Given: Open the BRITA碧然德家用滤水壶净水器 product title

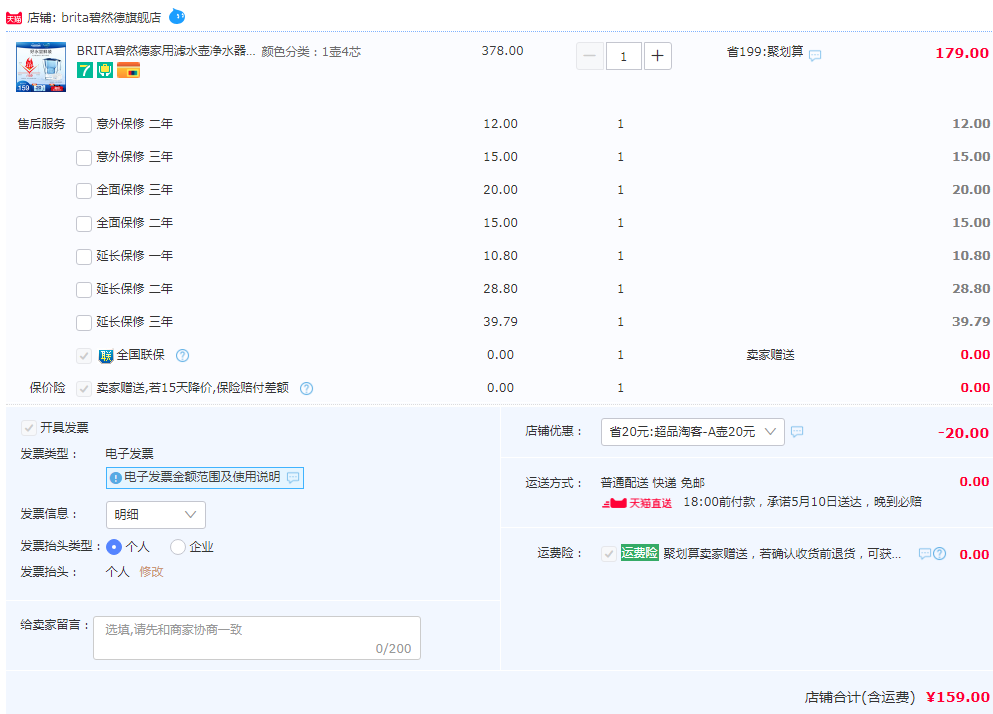Looking at the screenshot, I should [x=166, y=51].
